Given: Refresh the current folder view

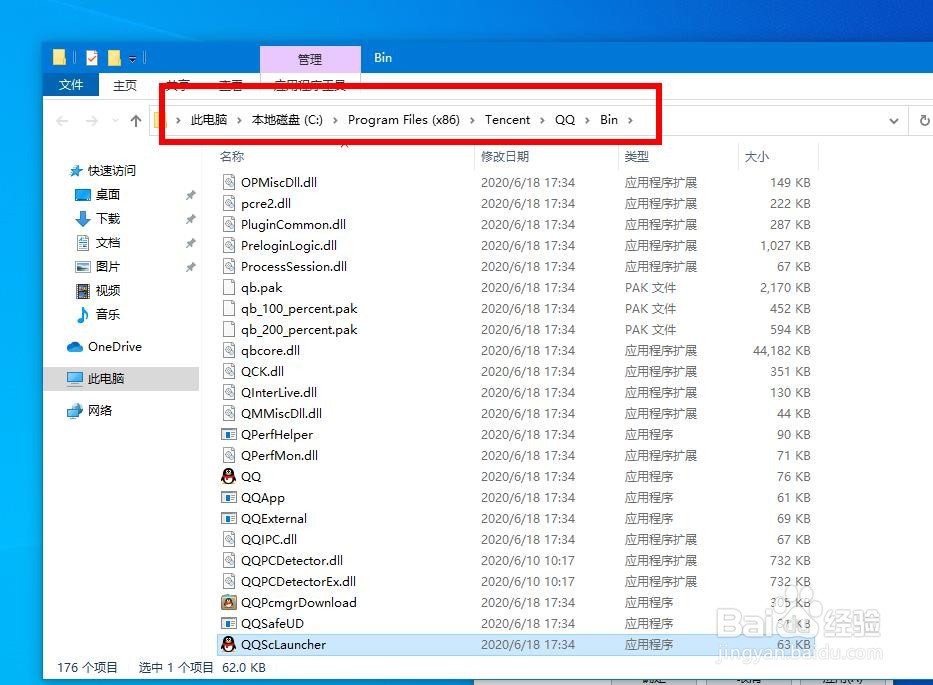Looking at the screenshot, I should click(924, 120).
